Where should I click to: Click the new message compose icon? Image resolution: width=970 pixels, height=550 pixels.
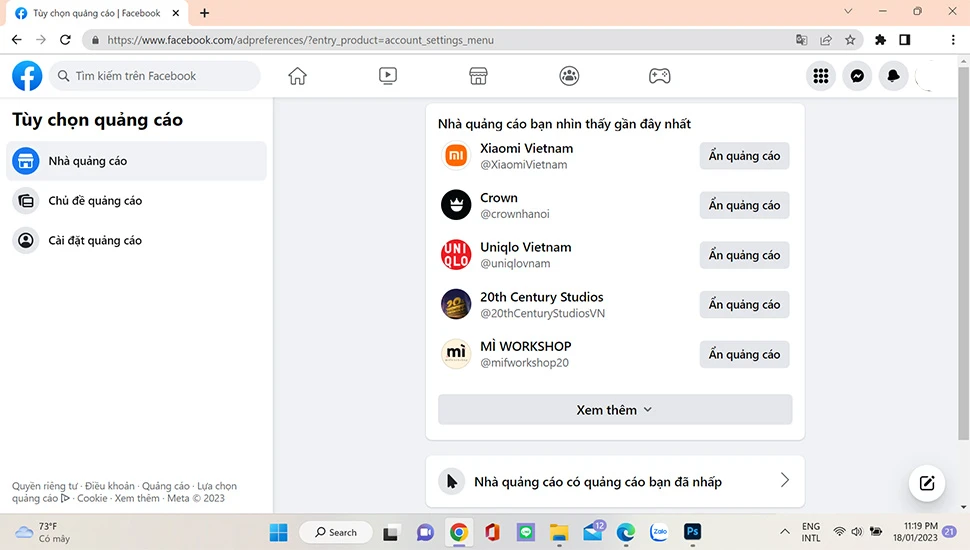point(927,484)
